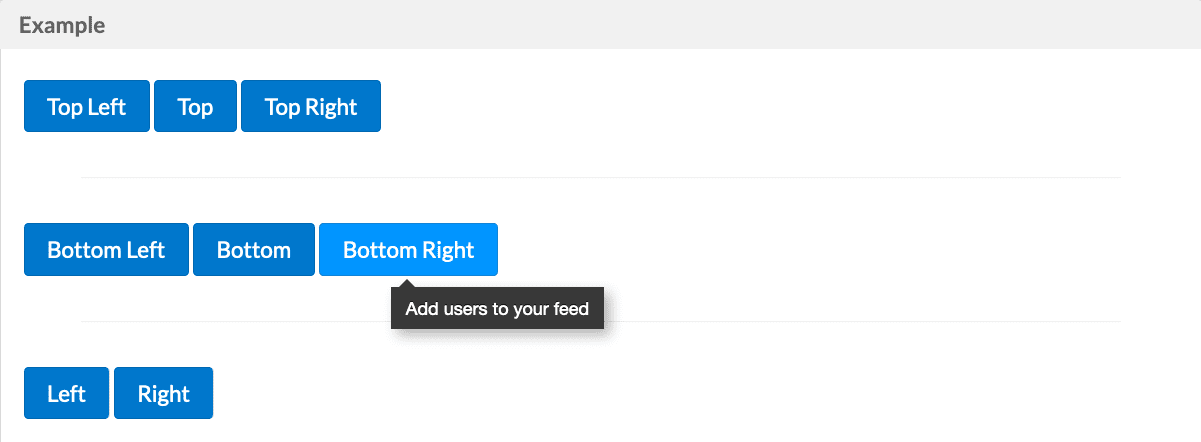1201x442 pixels.
Task: Click the middle button of the Bottom row
Action: (x=254, y=249)
